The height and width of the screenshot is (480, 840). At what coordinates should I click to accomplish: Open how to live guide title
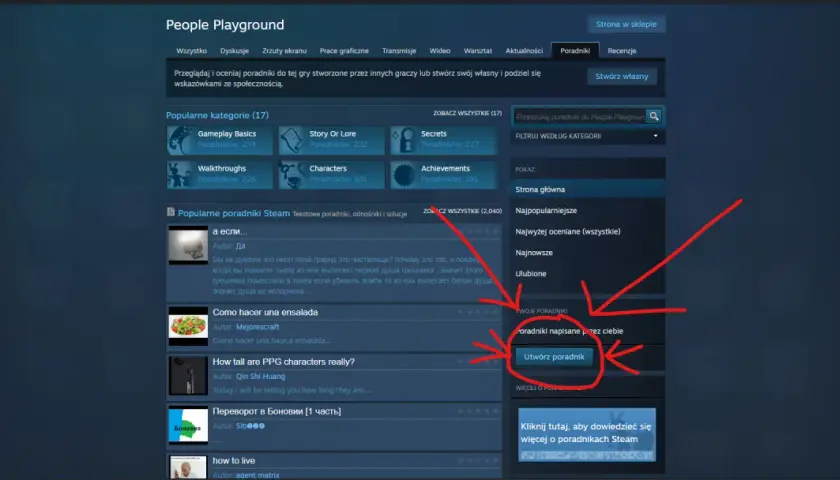pos(234,461)
